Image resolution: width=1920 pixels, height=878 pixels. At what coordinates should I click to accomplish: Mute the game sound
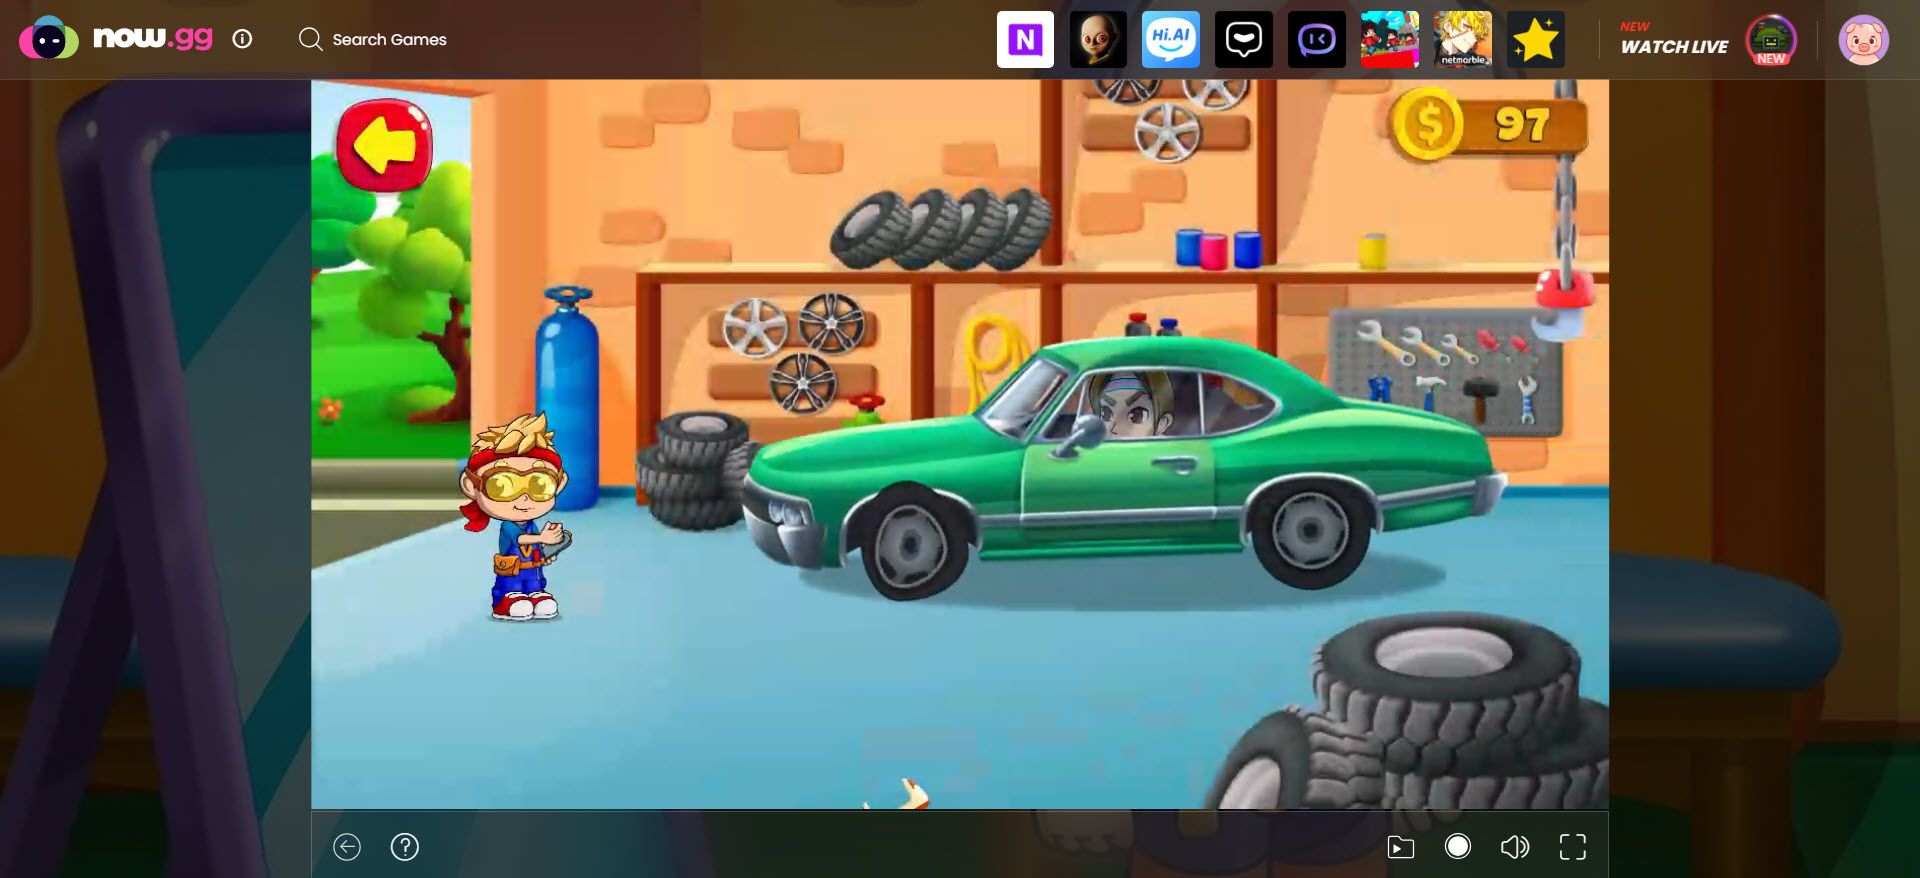click(x=1515, y=848)
